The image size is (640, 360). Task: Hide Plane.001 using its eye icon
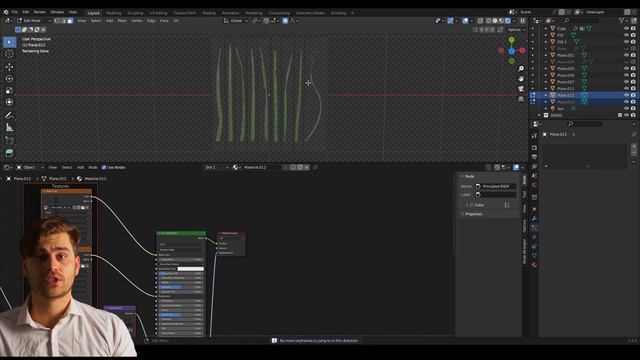pyautogui.click(x=626, y=55)
